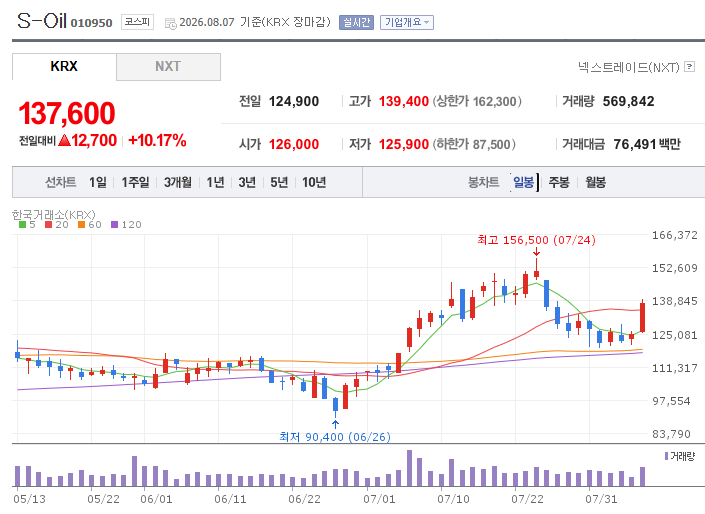Click the 한국거래소(KRX) chart label
This screenshot has height=514, width=705.
click(x=54, y=215)
